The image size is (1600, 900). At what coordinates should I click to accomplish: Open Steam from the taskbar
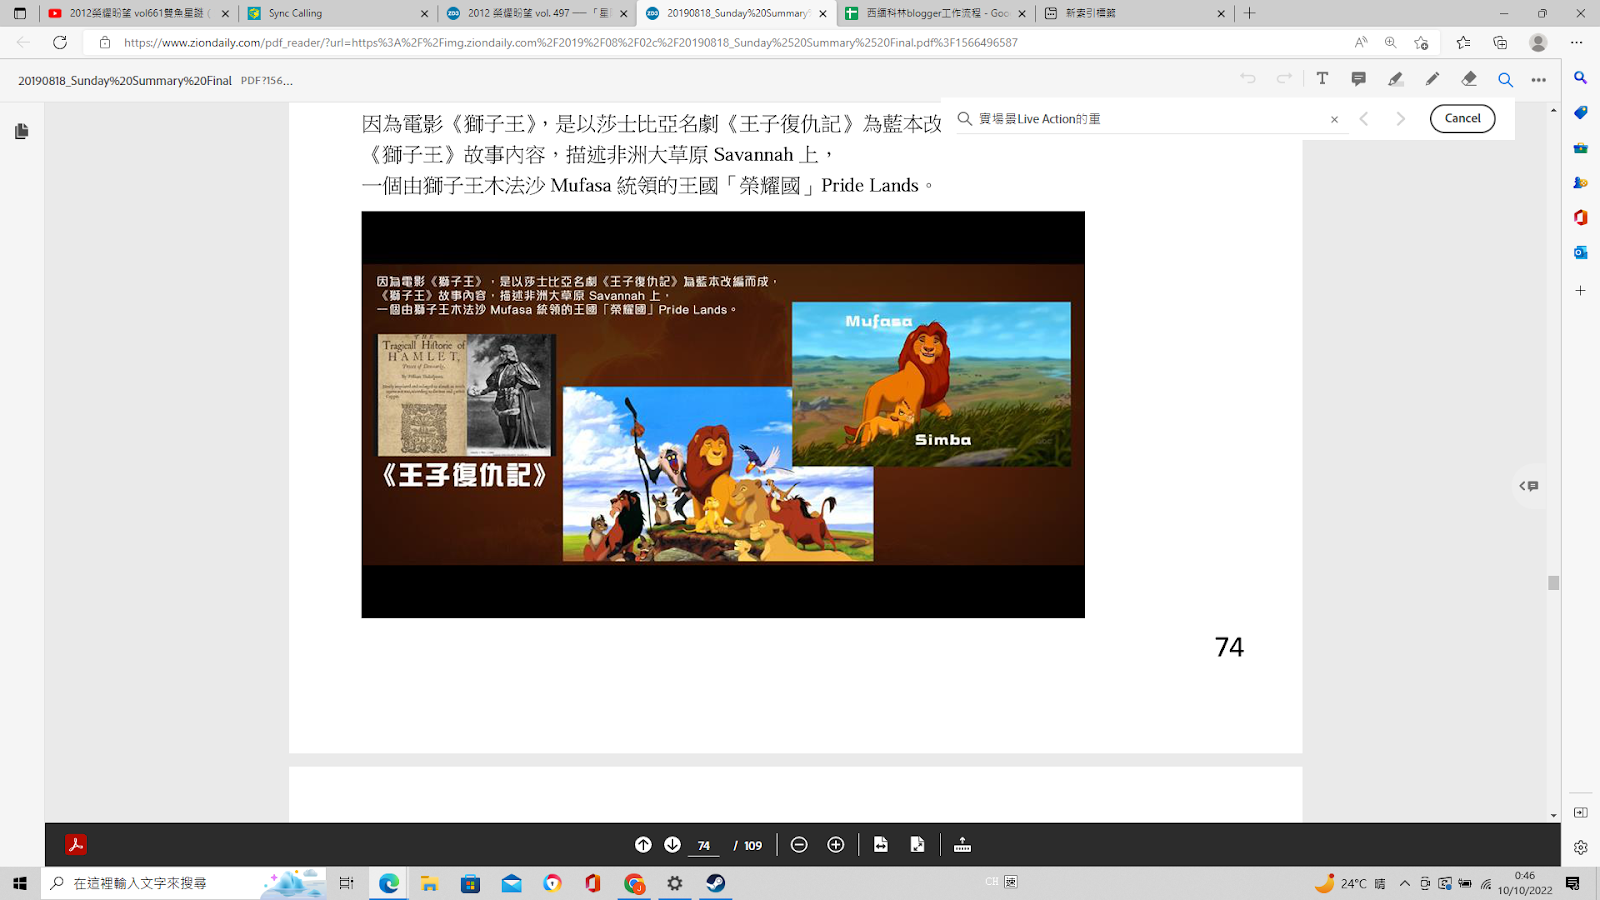[x=716, y=883]
